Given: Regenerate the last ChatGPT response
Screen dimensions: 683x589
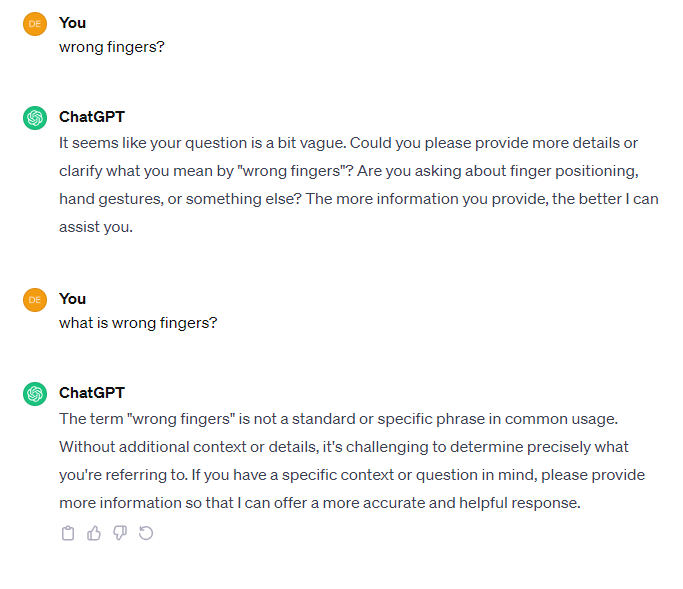Looking at the screenshot, I should [146, 533].
